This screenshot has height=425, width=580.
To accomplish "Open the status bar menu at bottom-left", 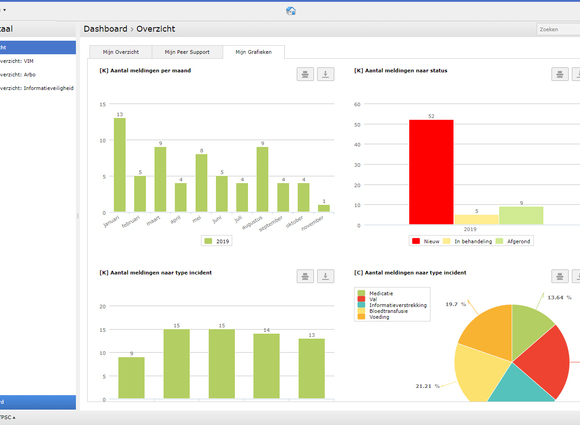I will pyautogui.click(x=7, y=418).
